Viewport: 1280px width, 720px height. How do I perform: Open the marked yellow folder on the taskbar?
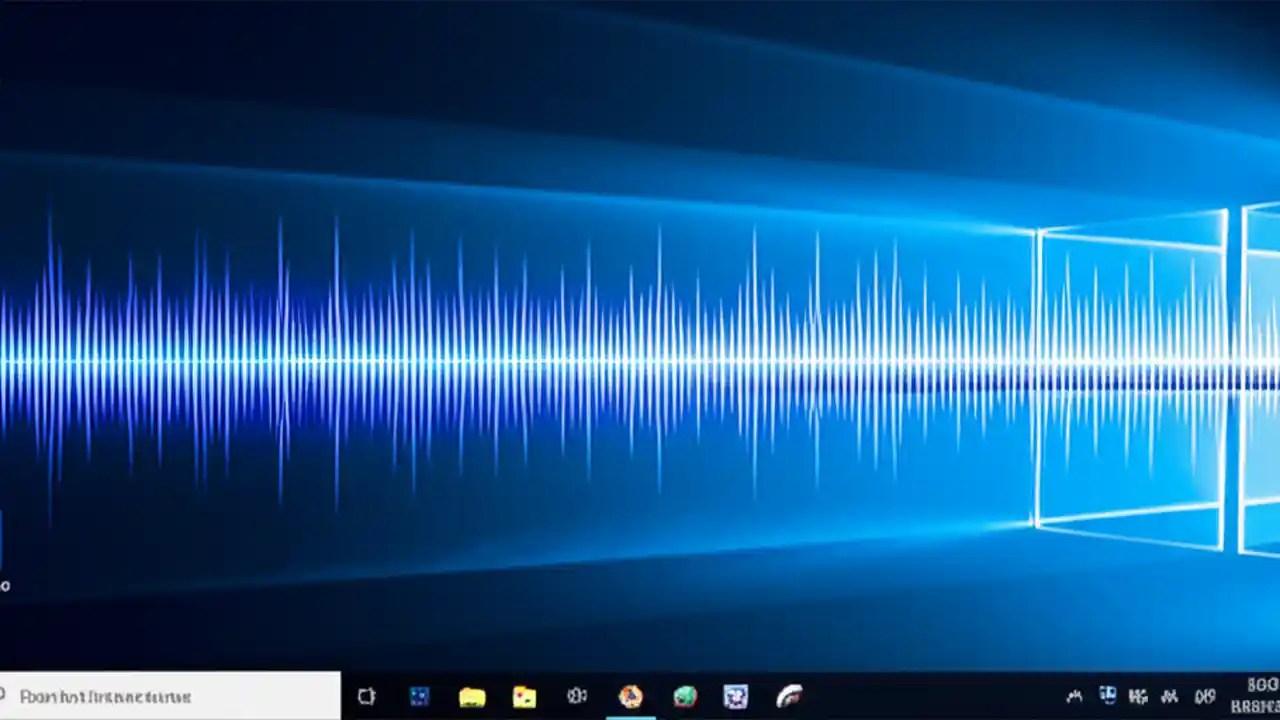(526, 695)
